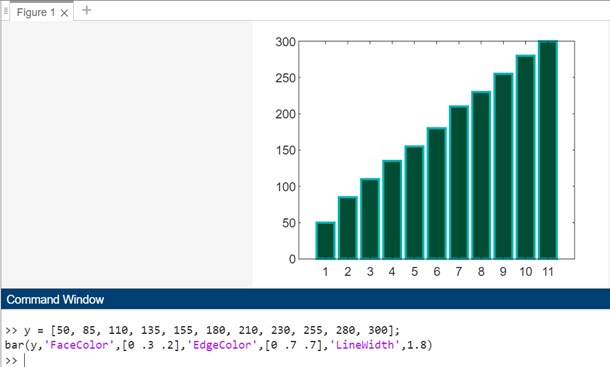This screenshot has height=367, width=610.
Task: Select the Figure 1 tab
Action: coord(36,13)
